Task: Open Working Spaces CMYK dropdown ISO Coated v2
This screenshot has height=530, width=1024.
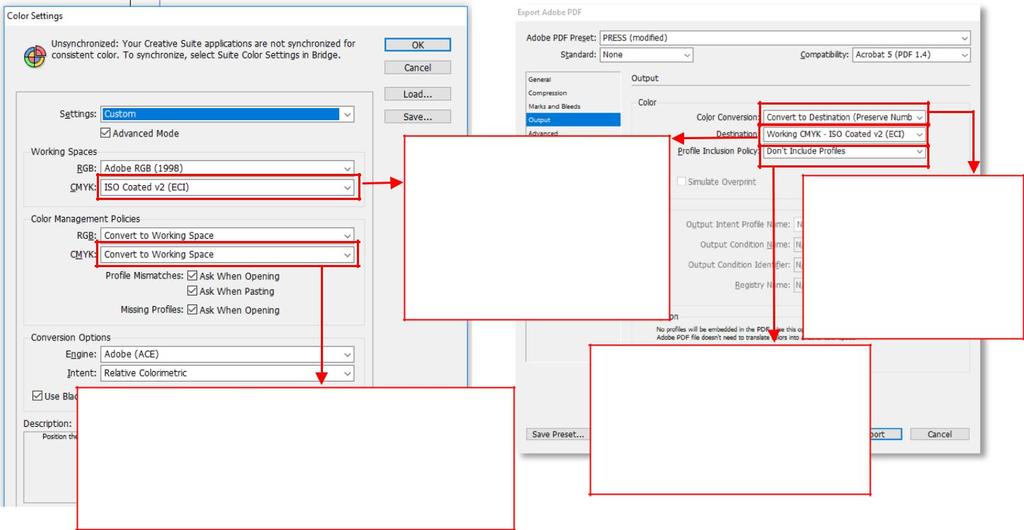Action: (227, 187)
